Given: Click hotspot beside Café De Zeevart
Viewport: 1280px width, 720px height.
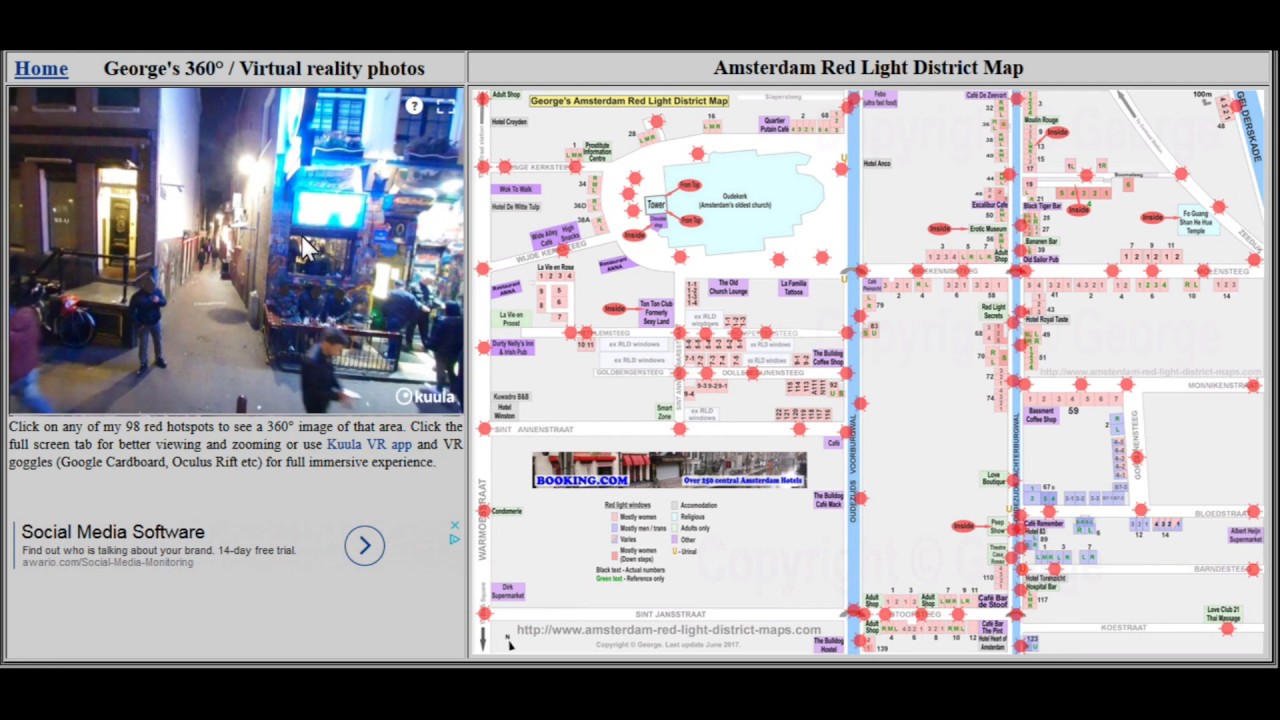Looking at the screenshot, I should 1017,99.
